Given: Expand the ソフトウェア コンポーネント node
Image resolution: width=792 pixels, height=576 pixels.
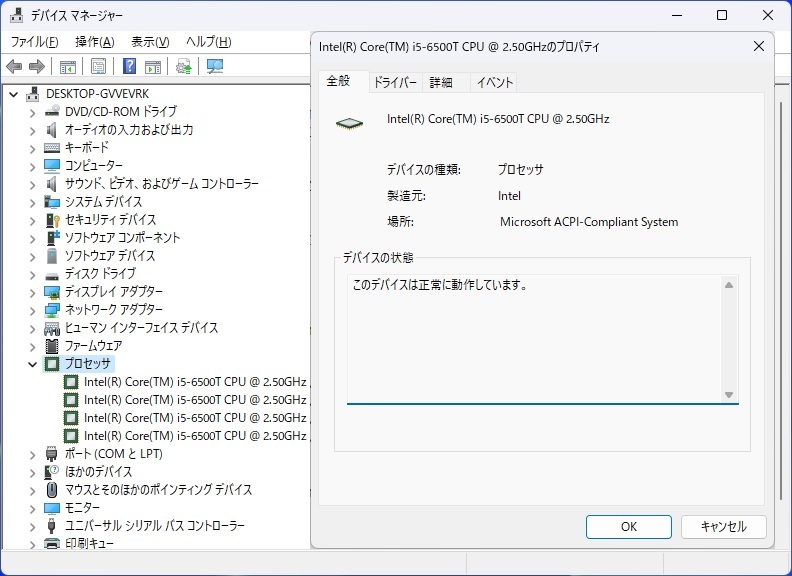Looking at the screenshot, I should (32, 238).
